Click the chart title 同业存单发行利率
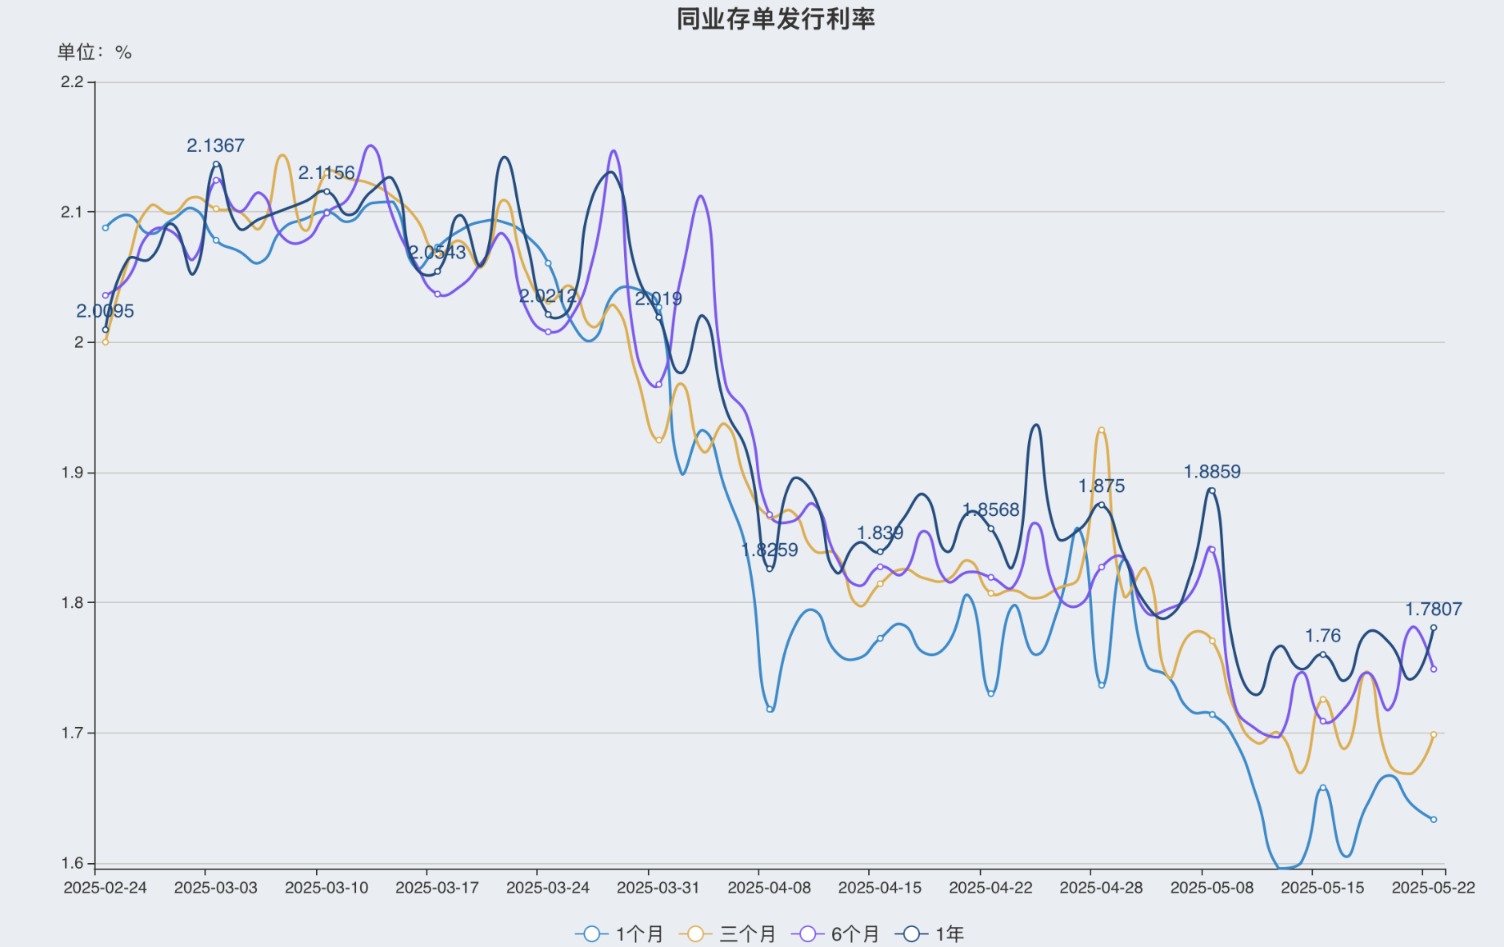Viewport: 1504px width, 947px height. coord(775,19)
